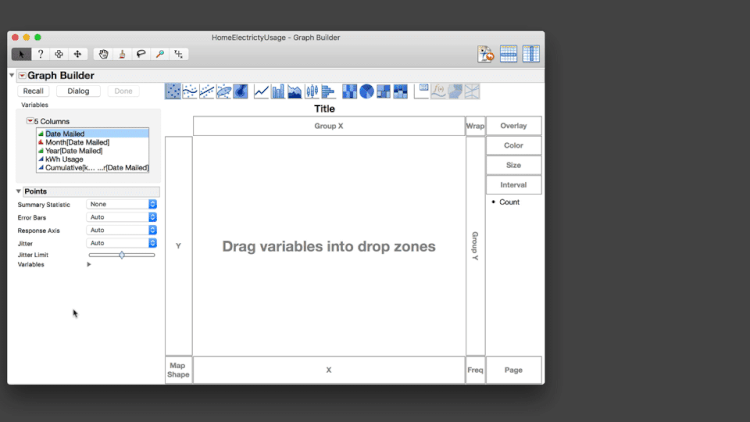
Task: Select the Grabber hand tool
Action: coord(103,54)
